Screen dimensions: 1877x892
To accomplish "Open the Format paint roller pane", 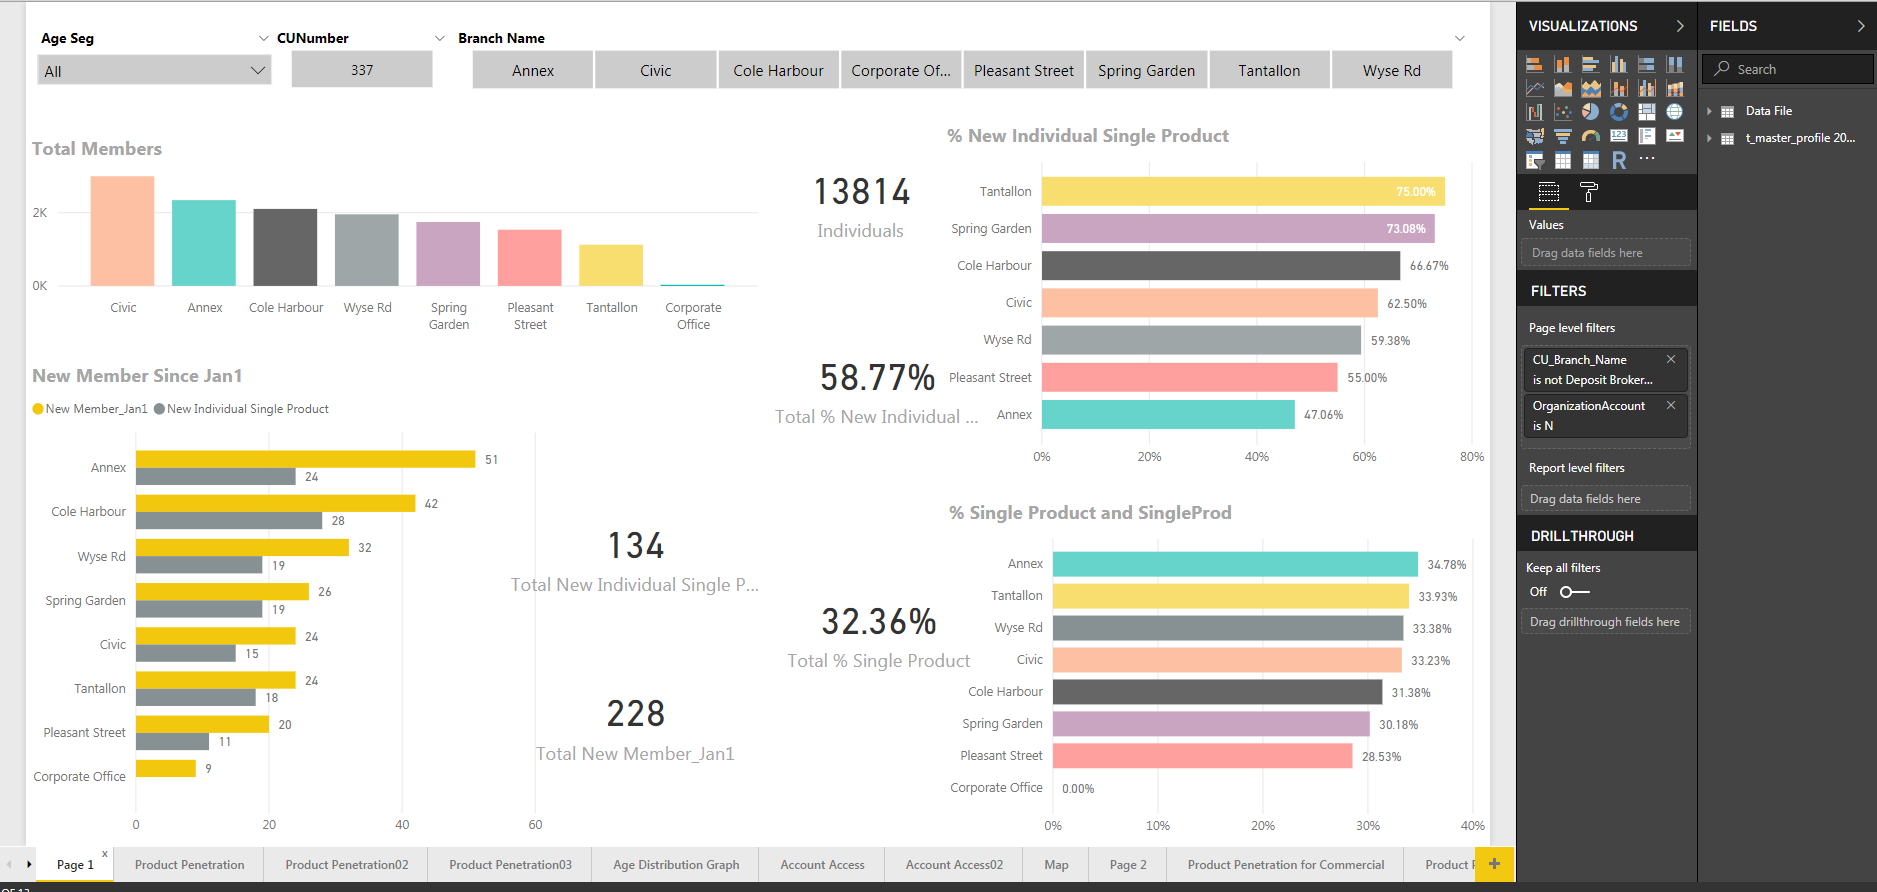I will 1588,193.
